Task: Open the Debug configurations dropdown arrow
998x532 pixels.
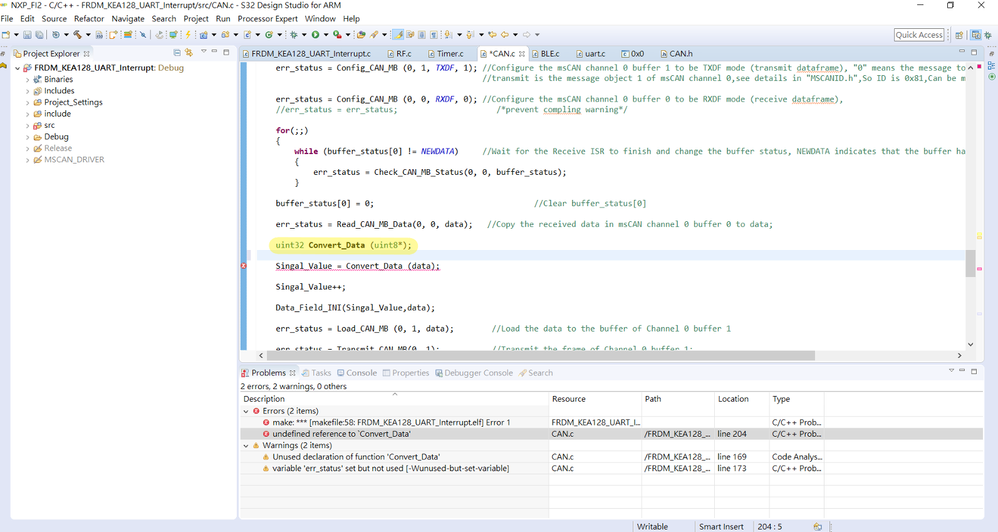Action: click(304, 34)
